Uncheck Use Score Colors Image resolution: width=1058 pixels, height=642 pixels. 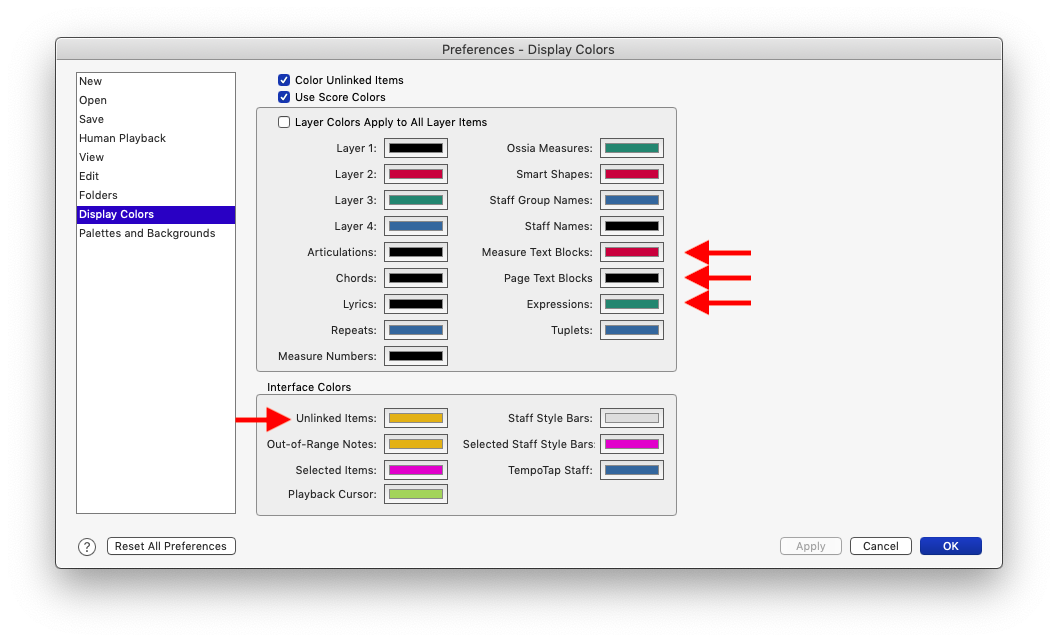point(284,97)
